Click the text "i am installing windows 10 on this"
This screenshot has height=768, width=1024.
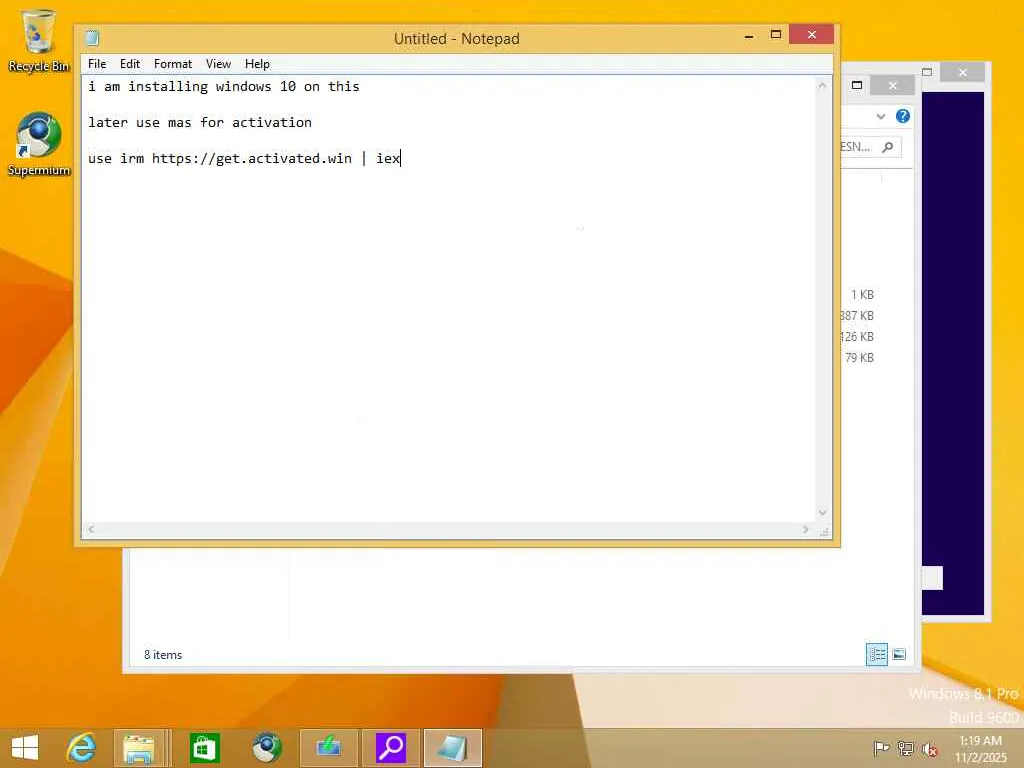coord(224,86)
